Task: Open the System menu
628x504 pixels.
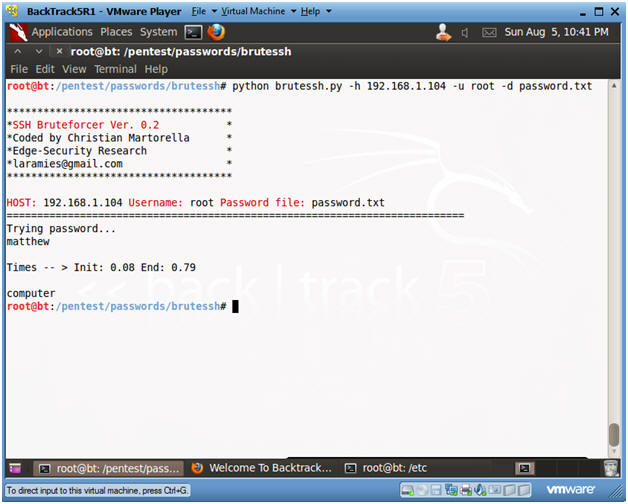Action: pos(158,32)
